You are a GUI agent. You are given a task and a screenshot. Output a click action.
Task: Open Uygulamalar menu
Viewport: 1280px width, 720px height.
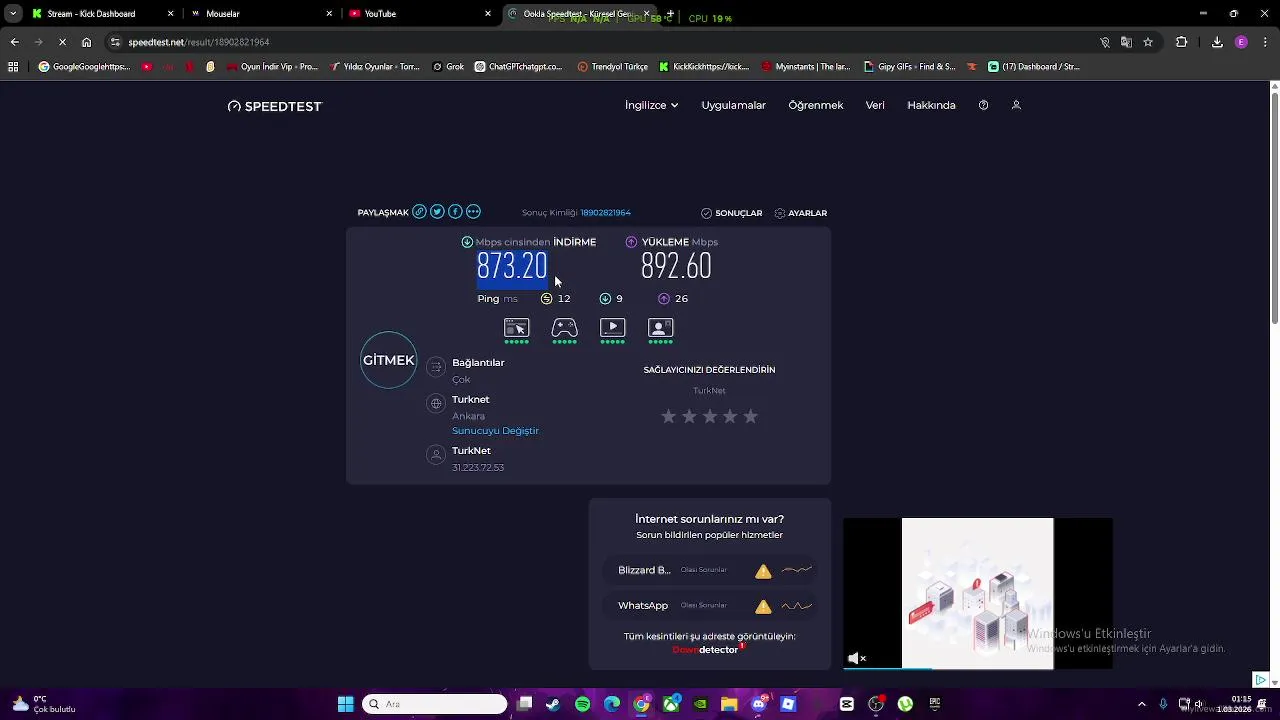point(733,105)
